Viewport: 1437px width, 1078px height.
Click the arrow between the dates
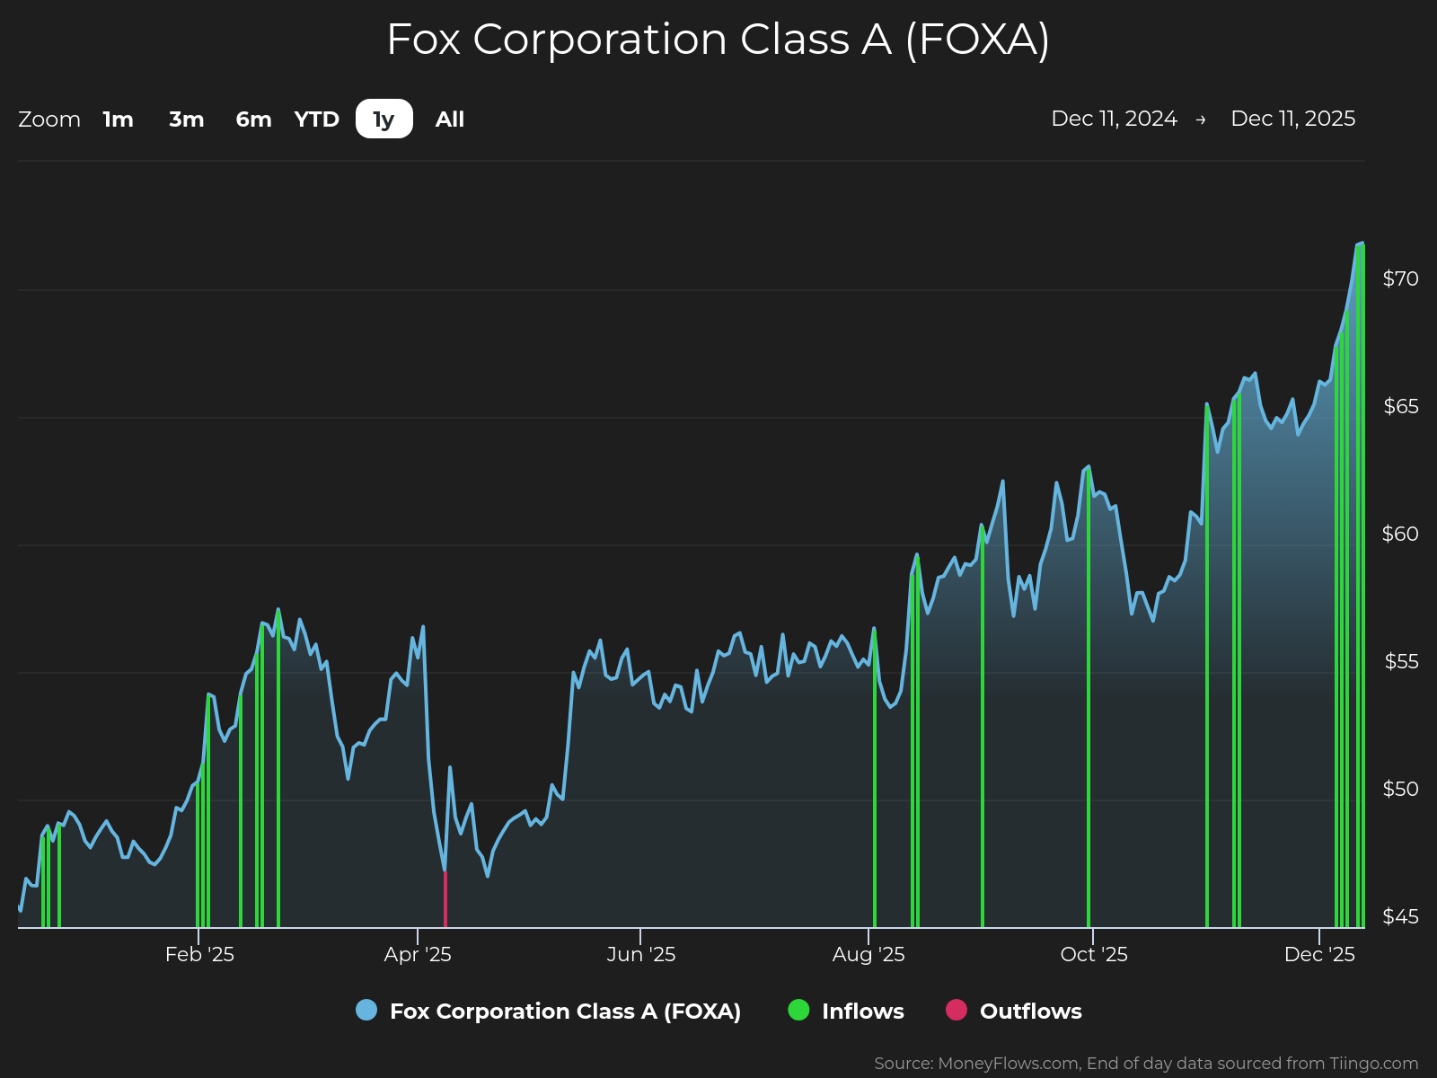1201,120
